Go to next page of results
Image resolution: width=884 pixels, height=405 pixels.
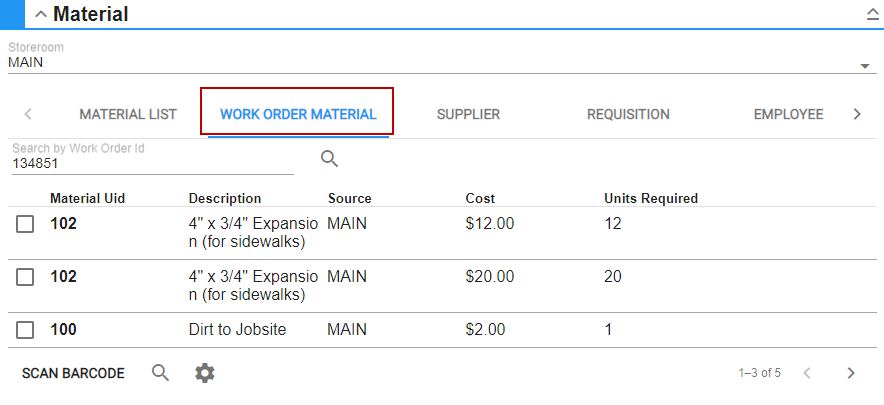(851, 373)
